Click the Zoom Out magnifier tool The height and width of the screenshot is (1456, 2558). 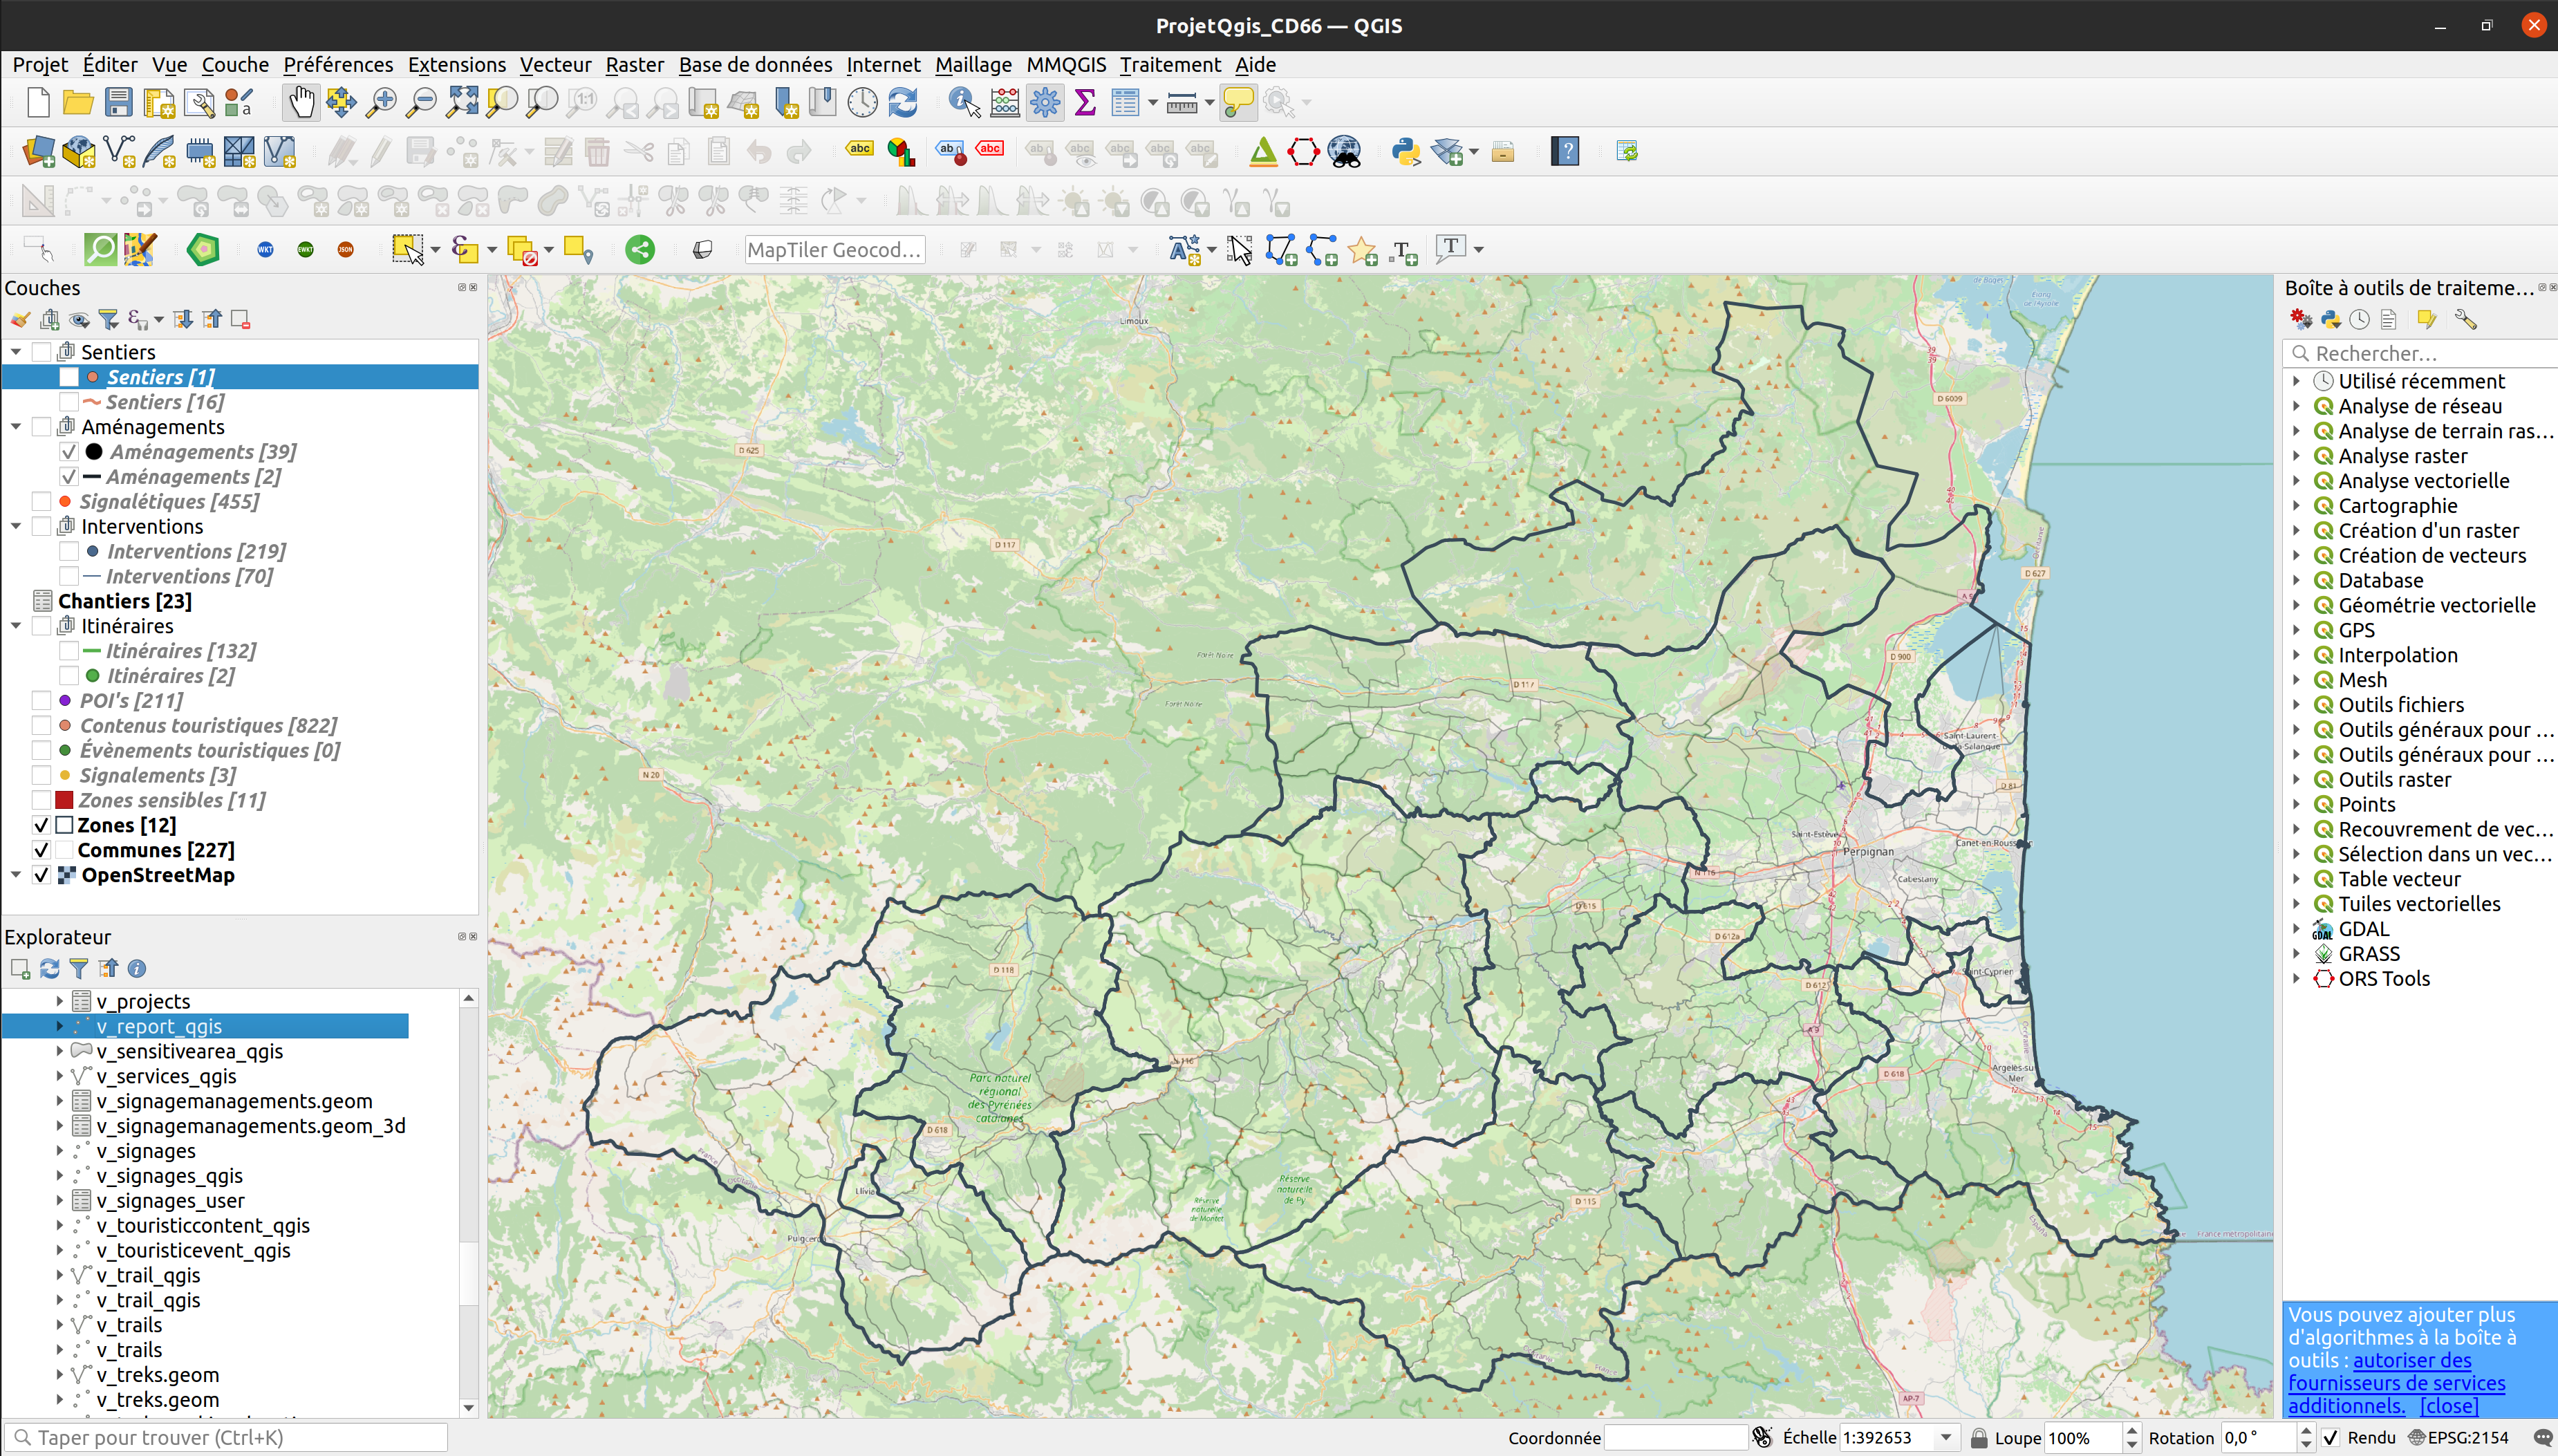click(421, 102)
